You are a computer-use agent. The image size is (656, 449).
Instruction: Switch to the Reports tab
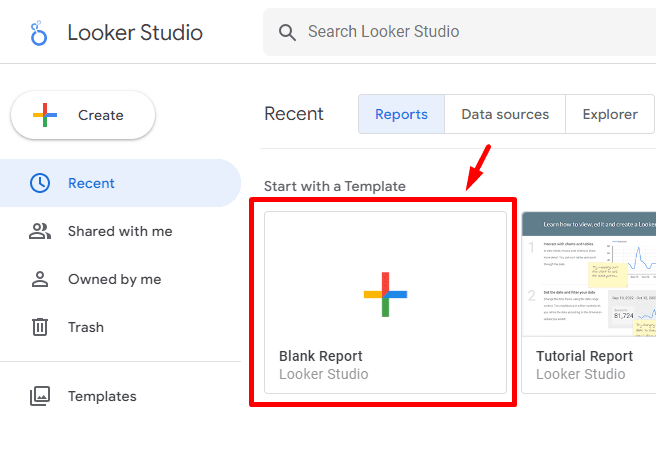tap(401, 114)
